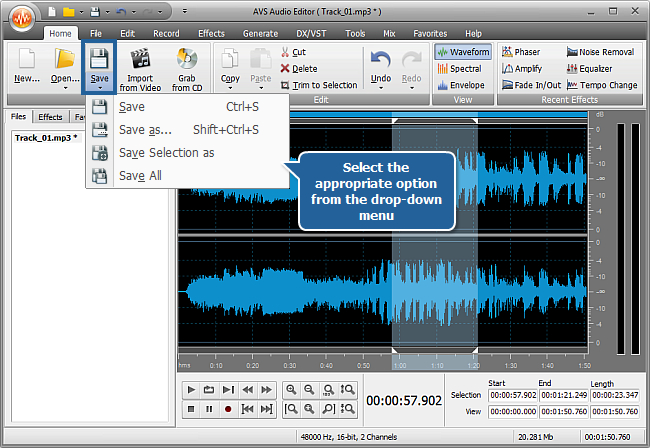
Task: Switch to Waveform view
Action: 463,52
